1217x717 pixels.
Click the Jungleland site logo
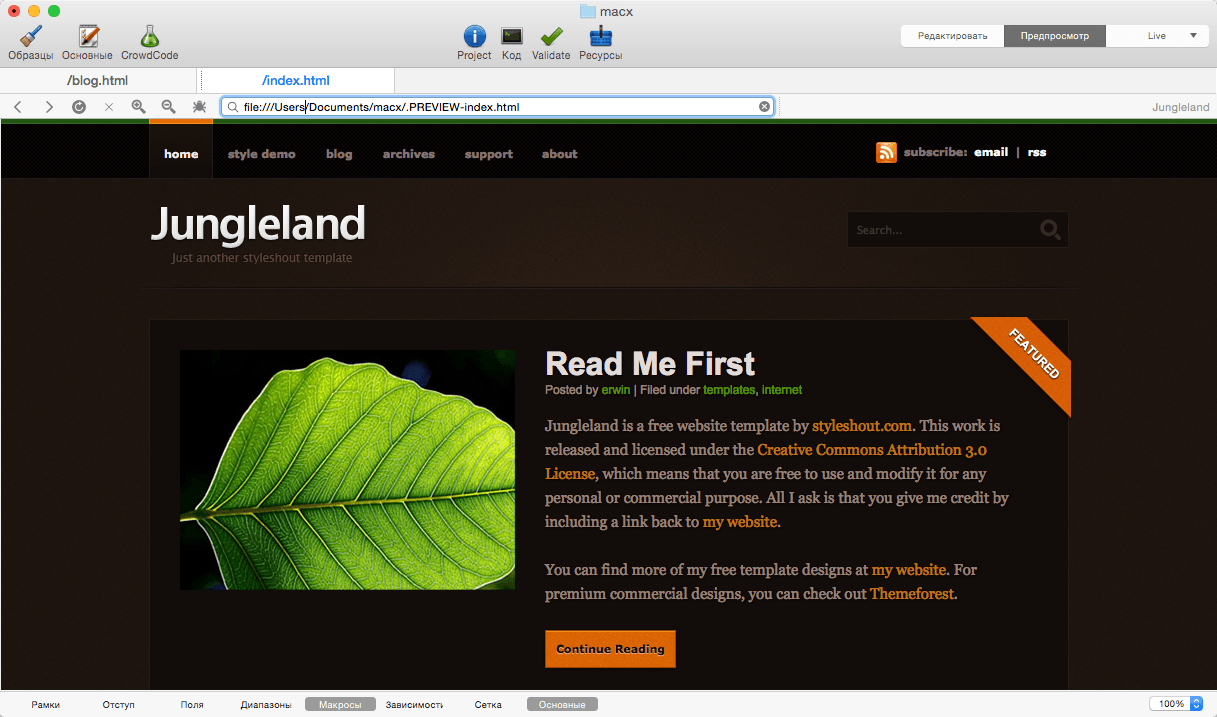pyautogui.click(x=258, y=223)
